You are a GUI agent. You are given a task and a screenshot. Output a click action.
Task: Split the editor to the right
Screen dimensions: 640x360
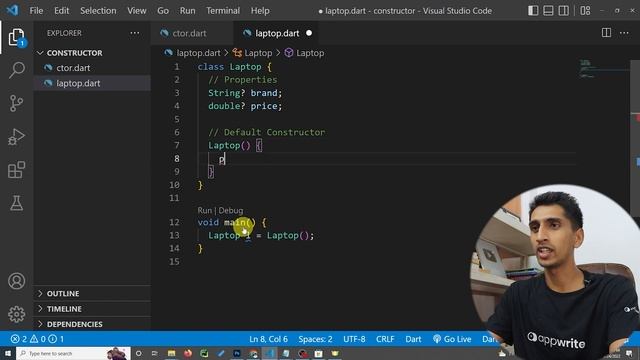click(606, 33)
